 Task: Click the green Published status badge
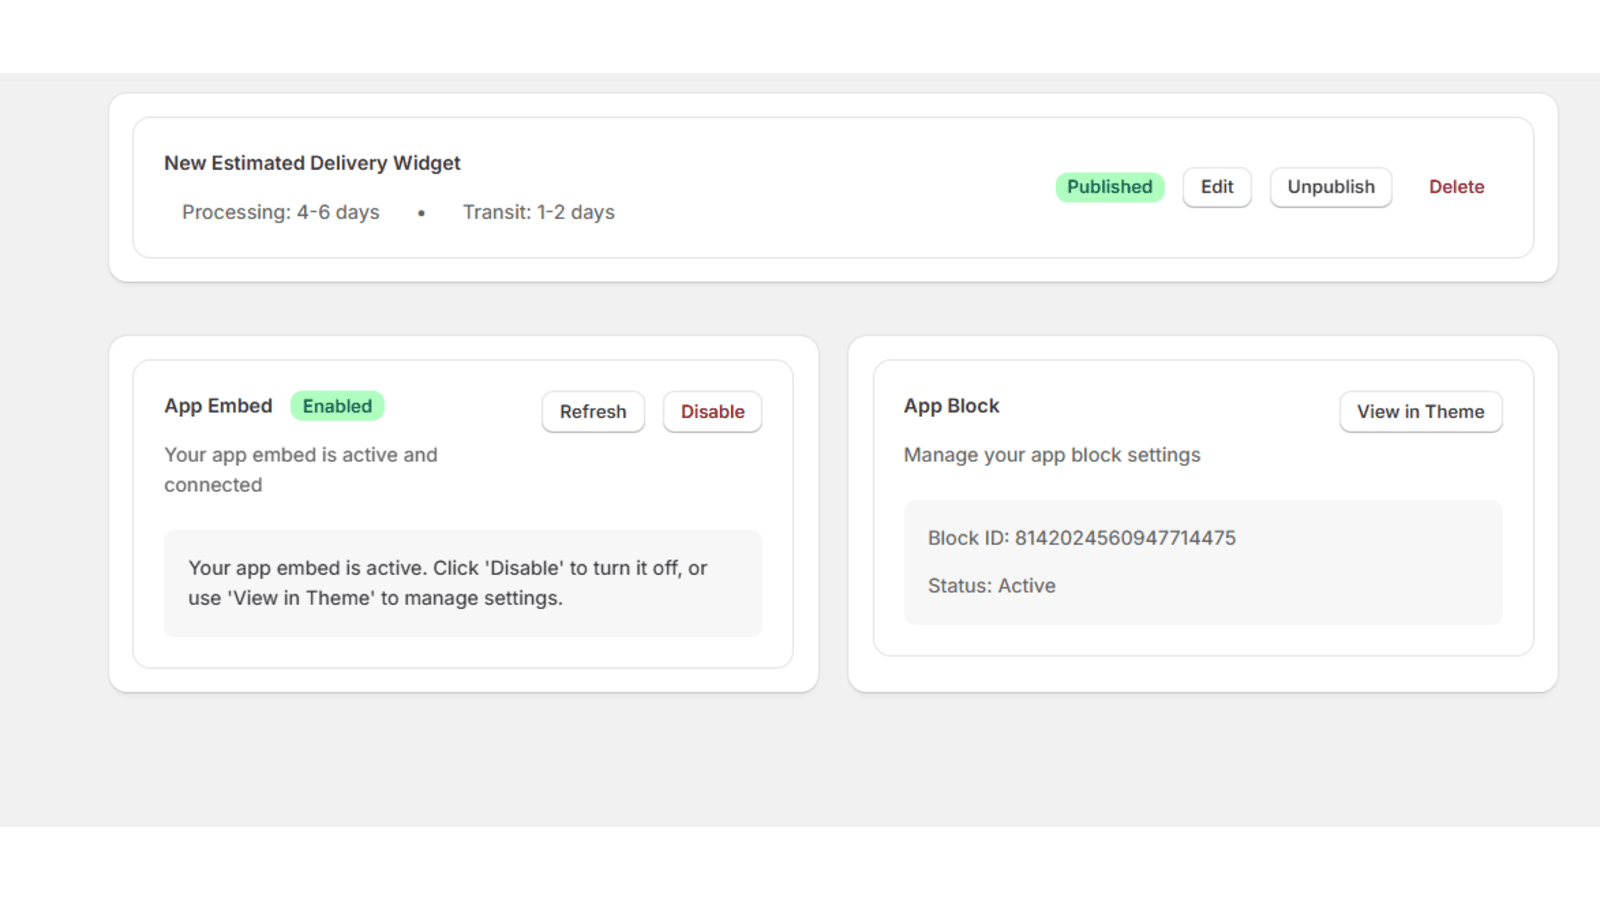coord(1109,187)
